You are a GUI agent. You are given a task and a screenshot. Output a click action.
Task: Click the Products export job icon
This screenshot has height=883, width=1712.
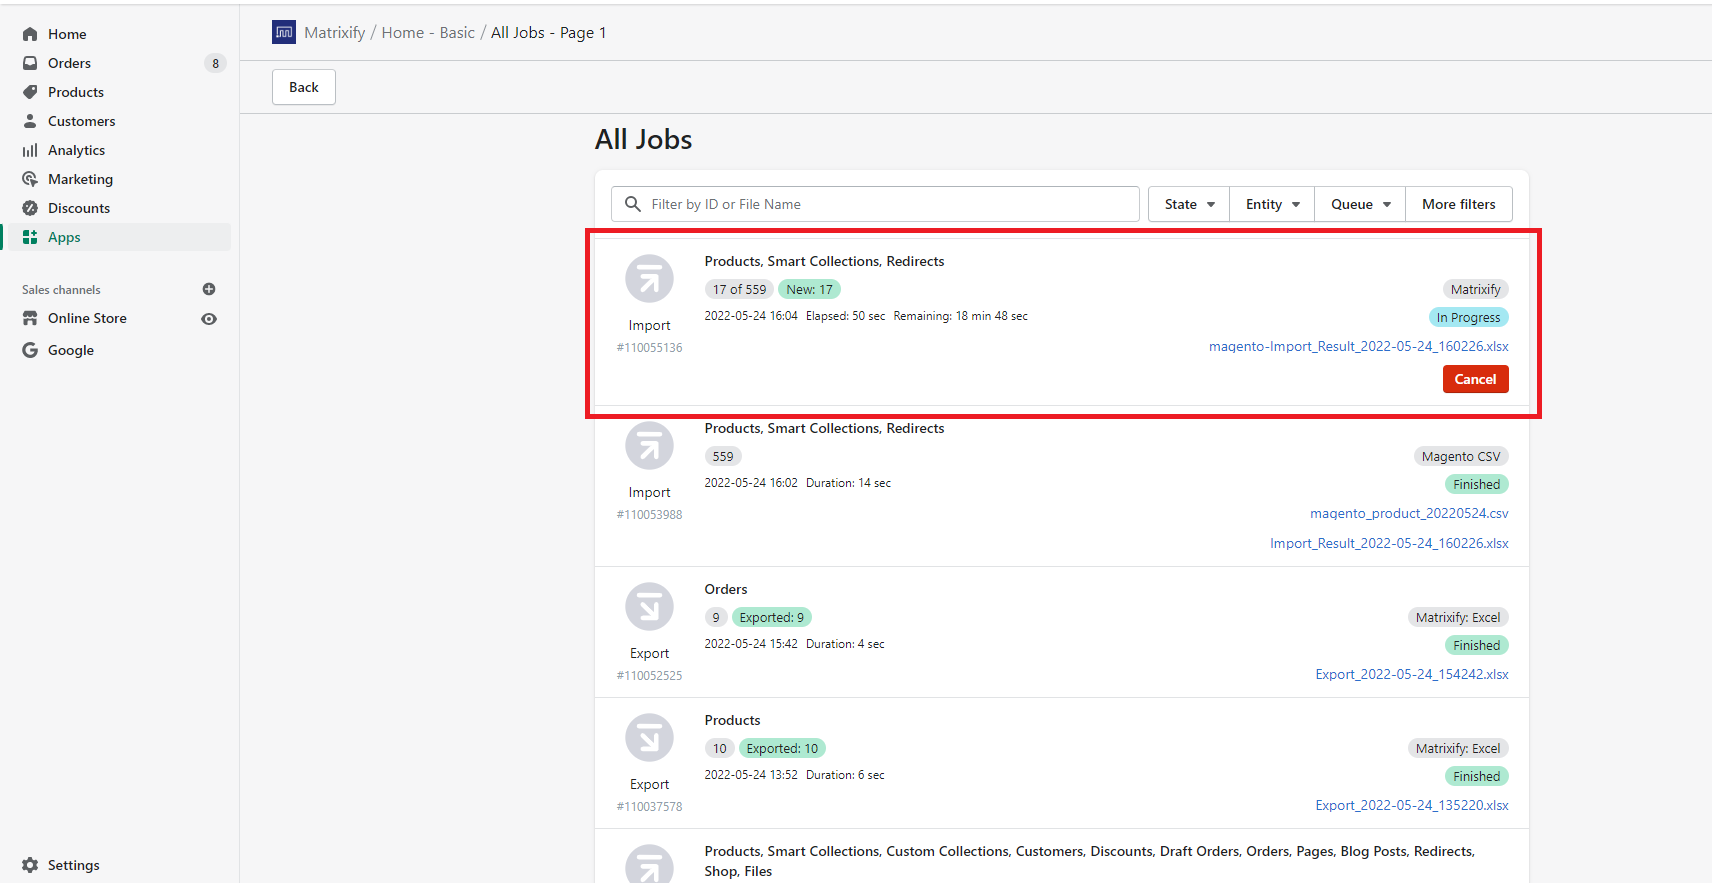[649, 738]
